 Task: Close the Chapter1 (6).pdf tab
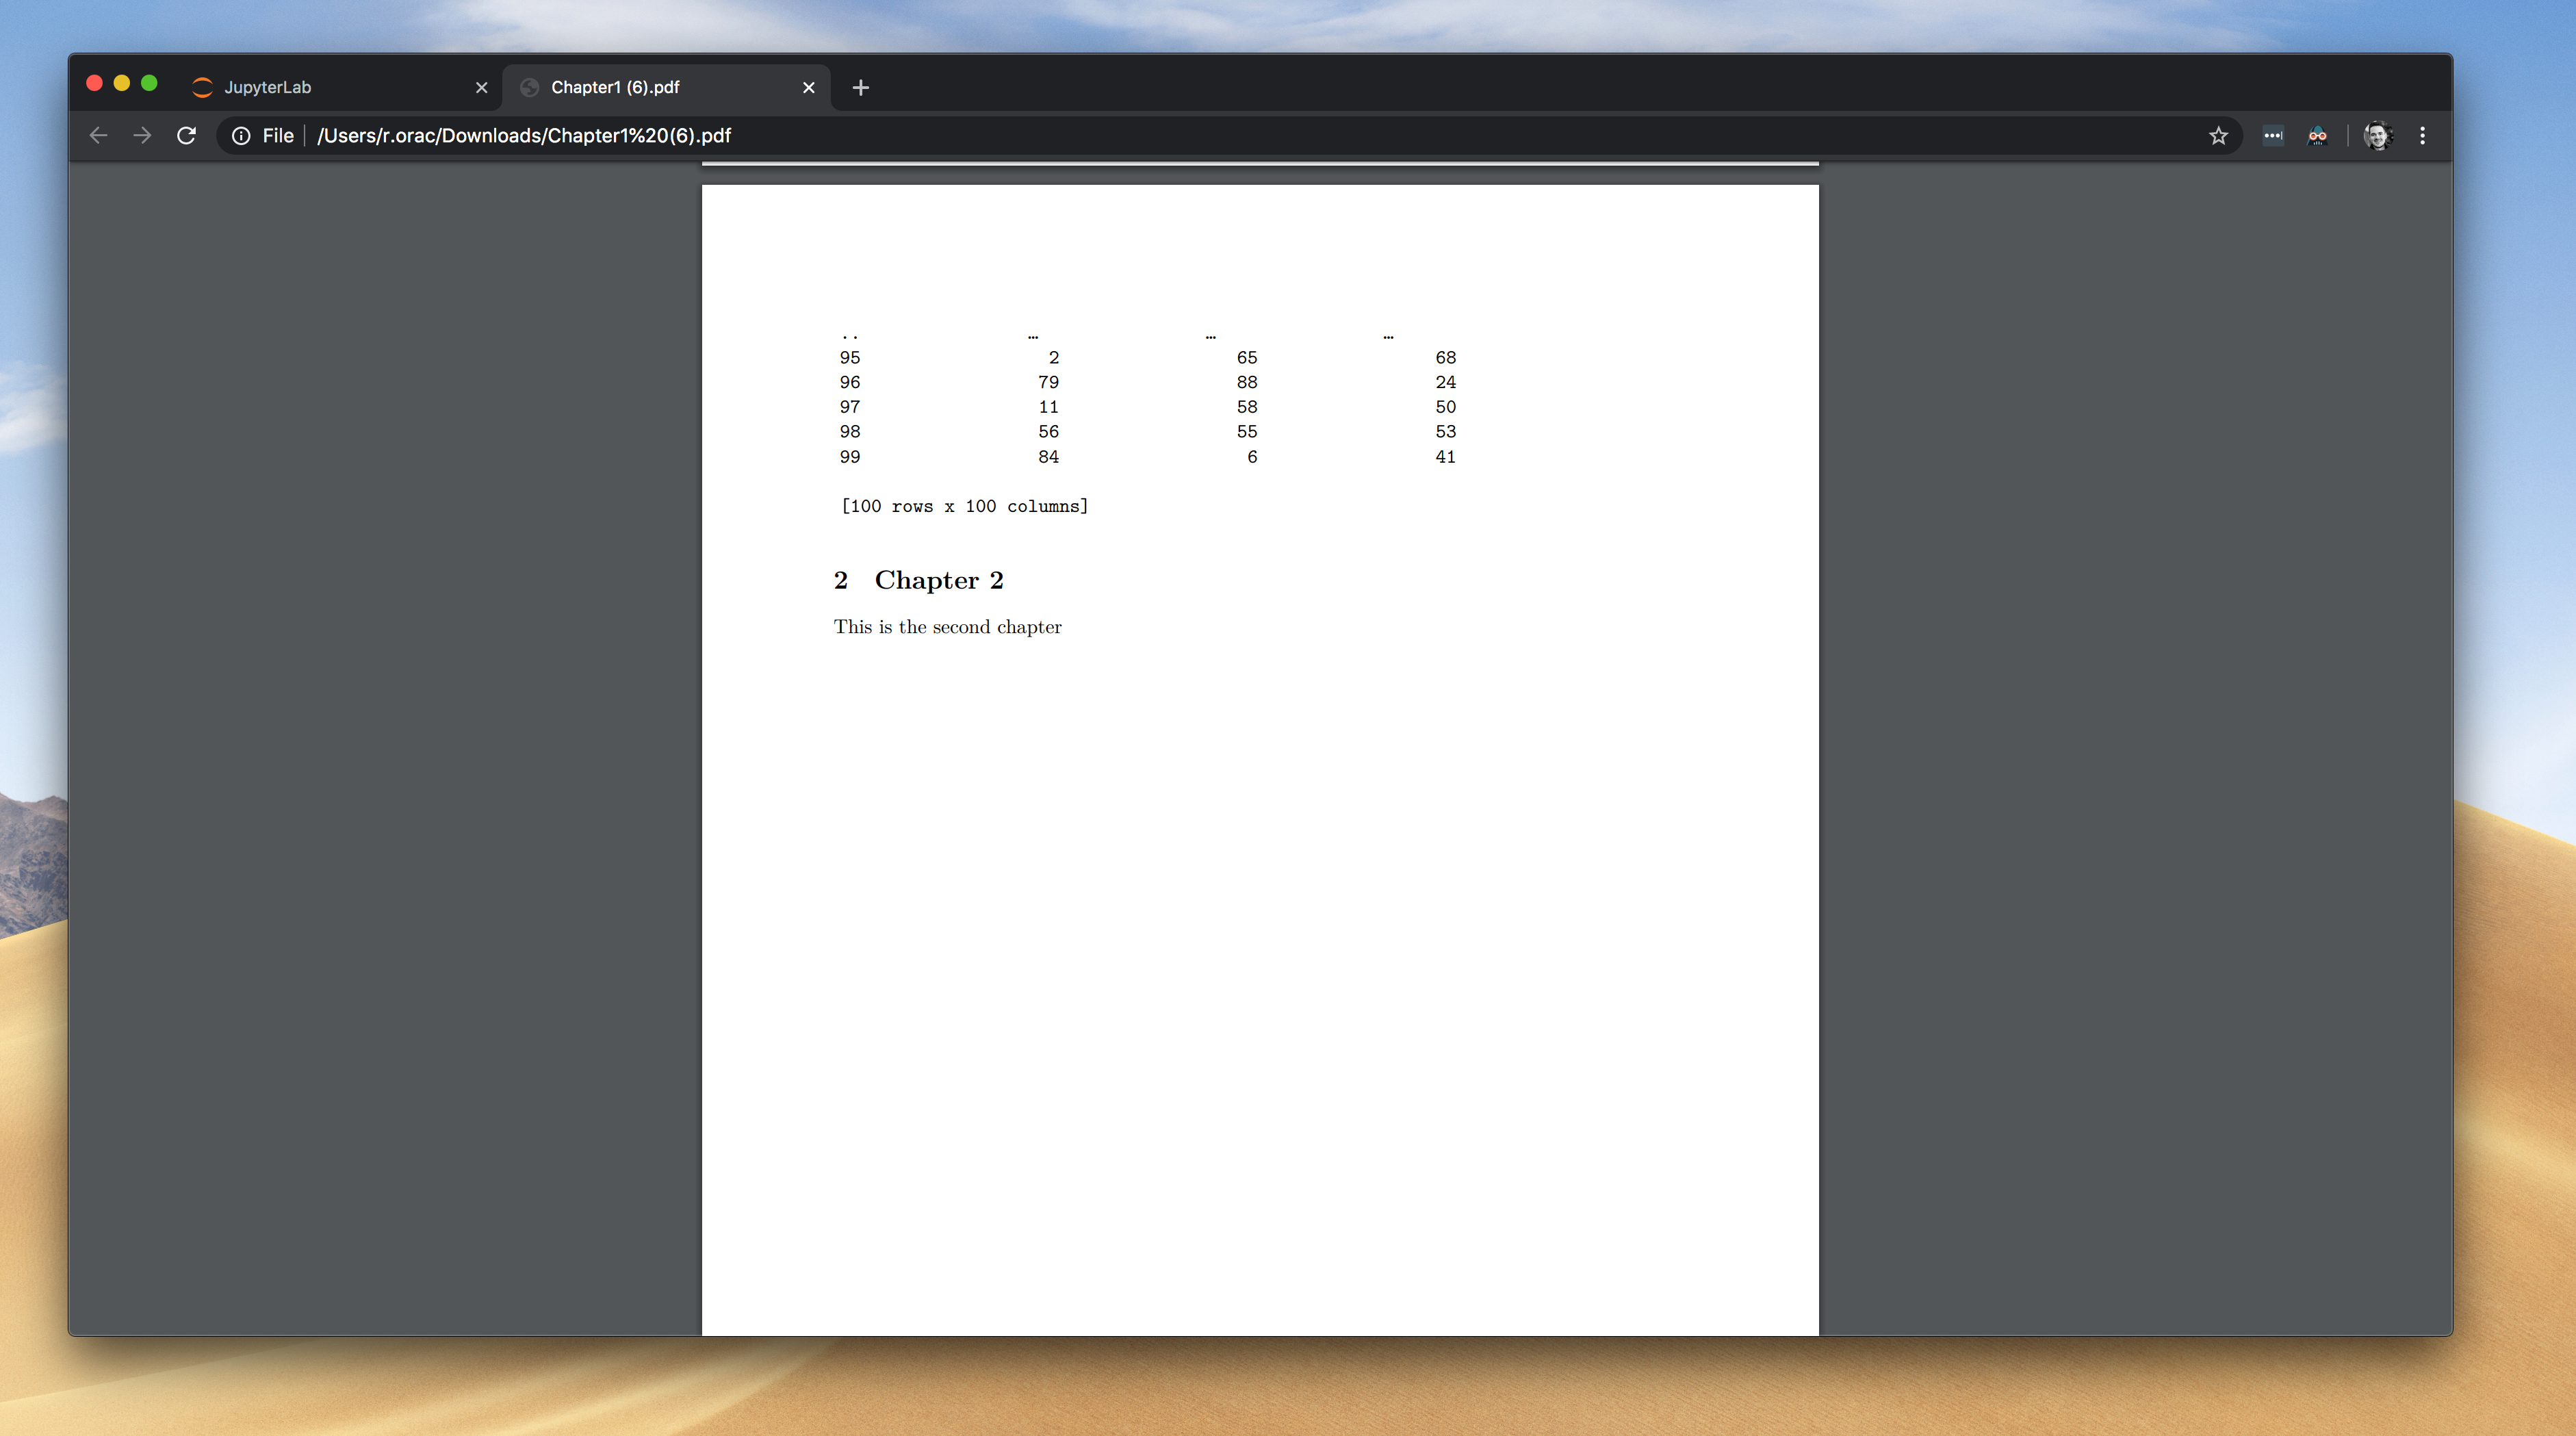[x=809, y=88]
